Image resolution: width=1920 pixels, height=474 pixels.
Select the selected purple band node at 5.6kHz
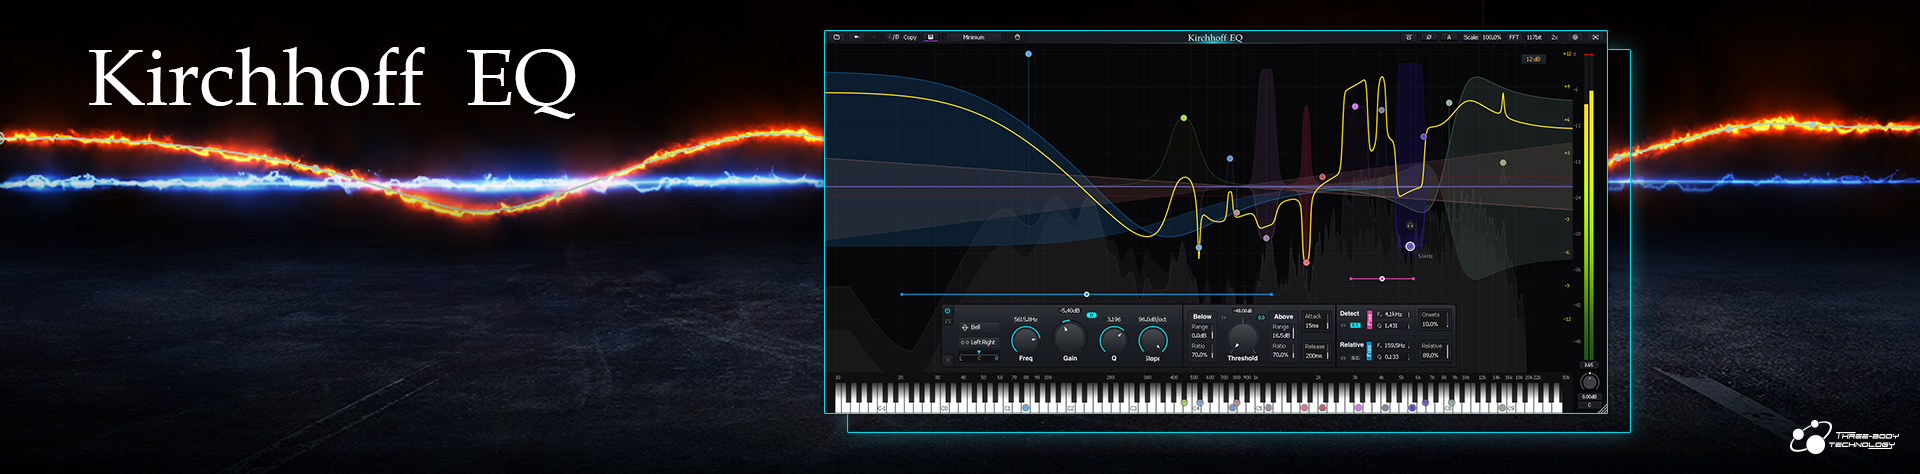pos(1410,246)
